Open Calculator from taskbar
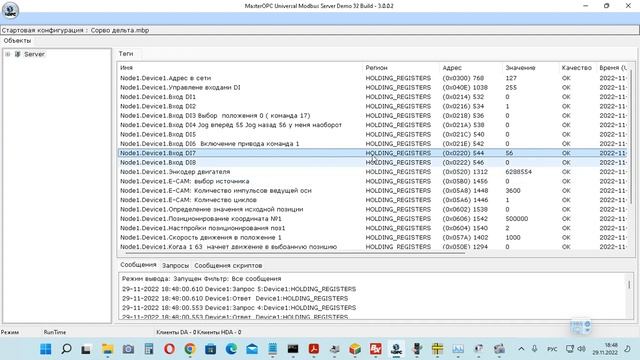640x360 pixels. pos(149,349)
